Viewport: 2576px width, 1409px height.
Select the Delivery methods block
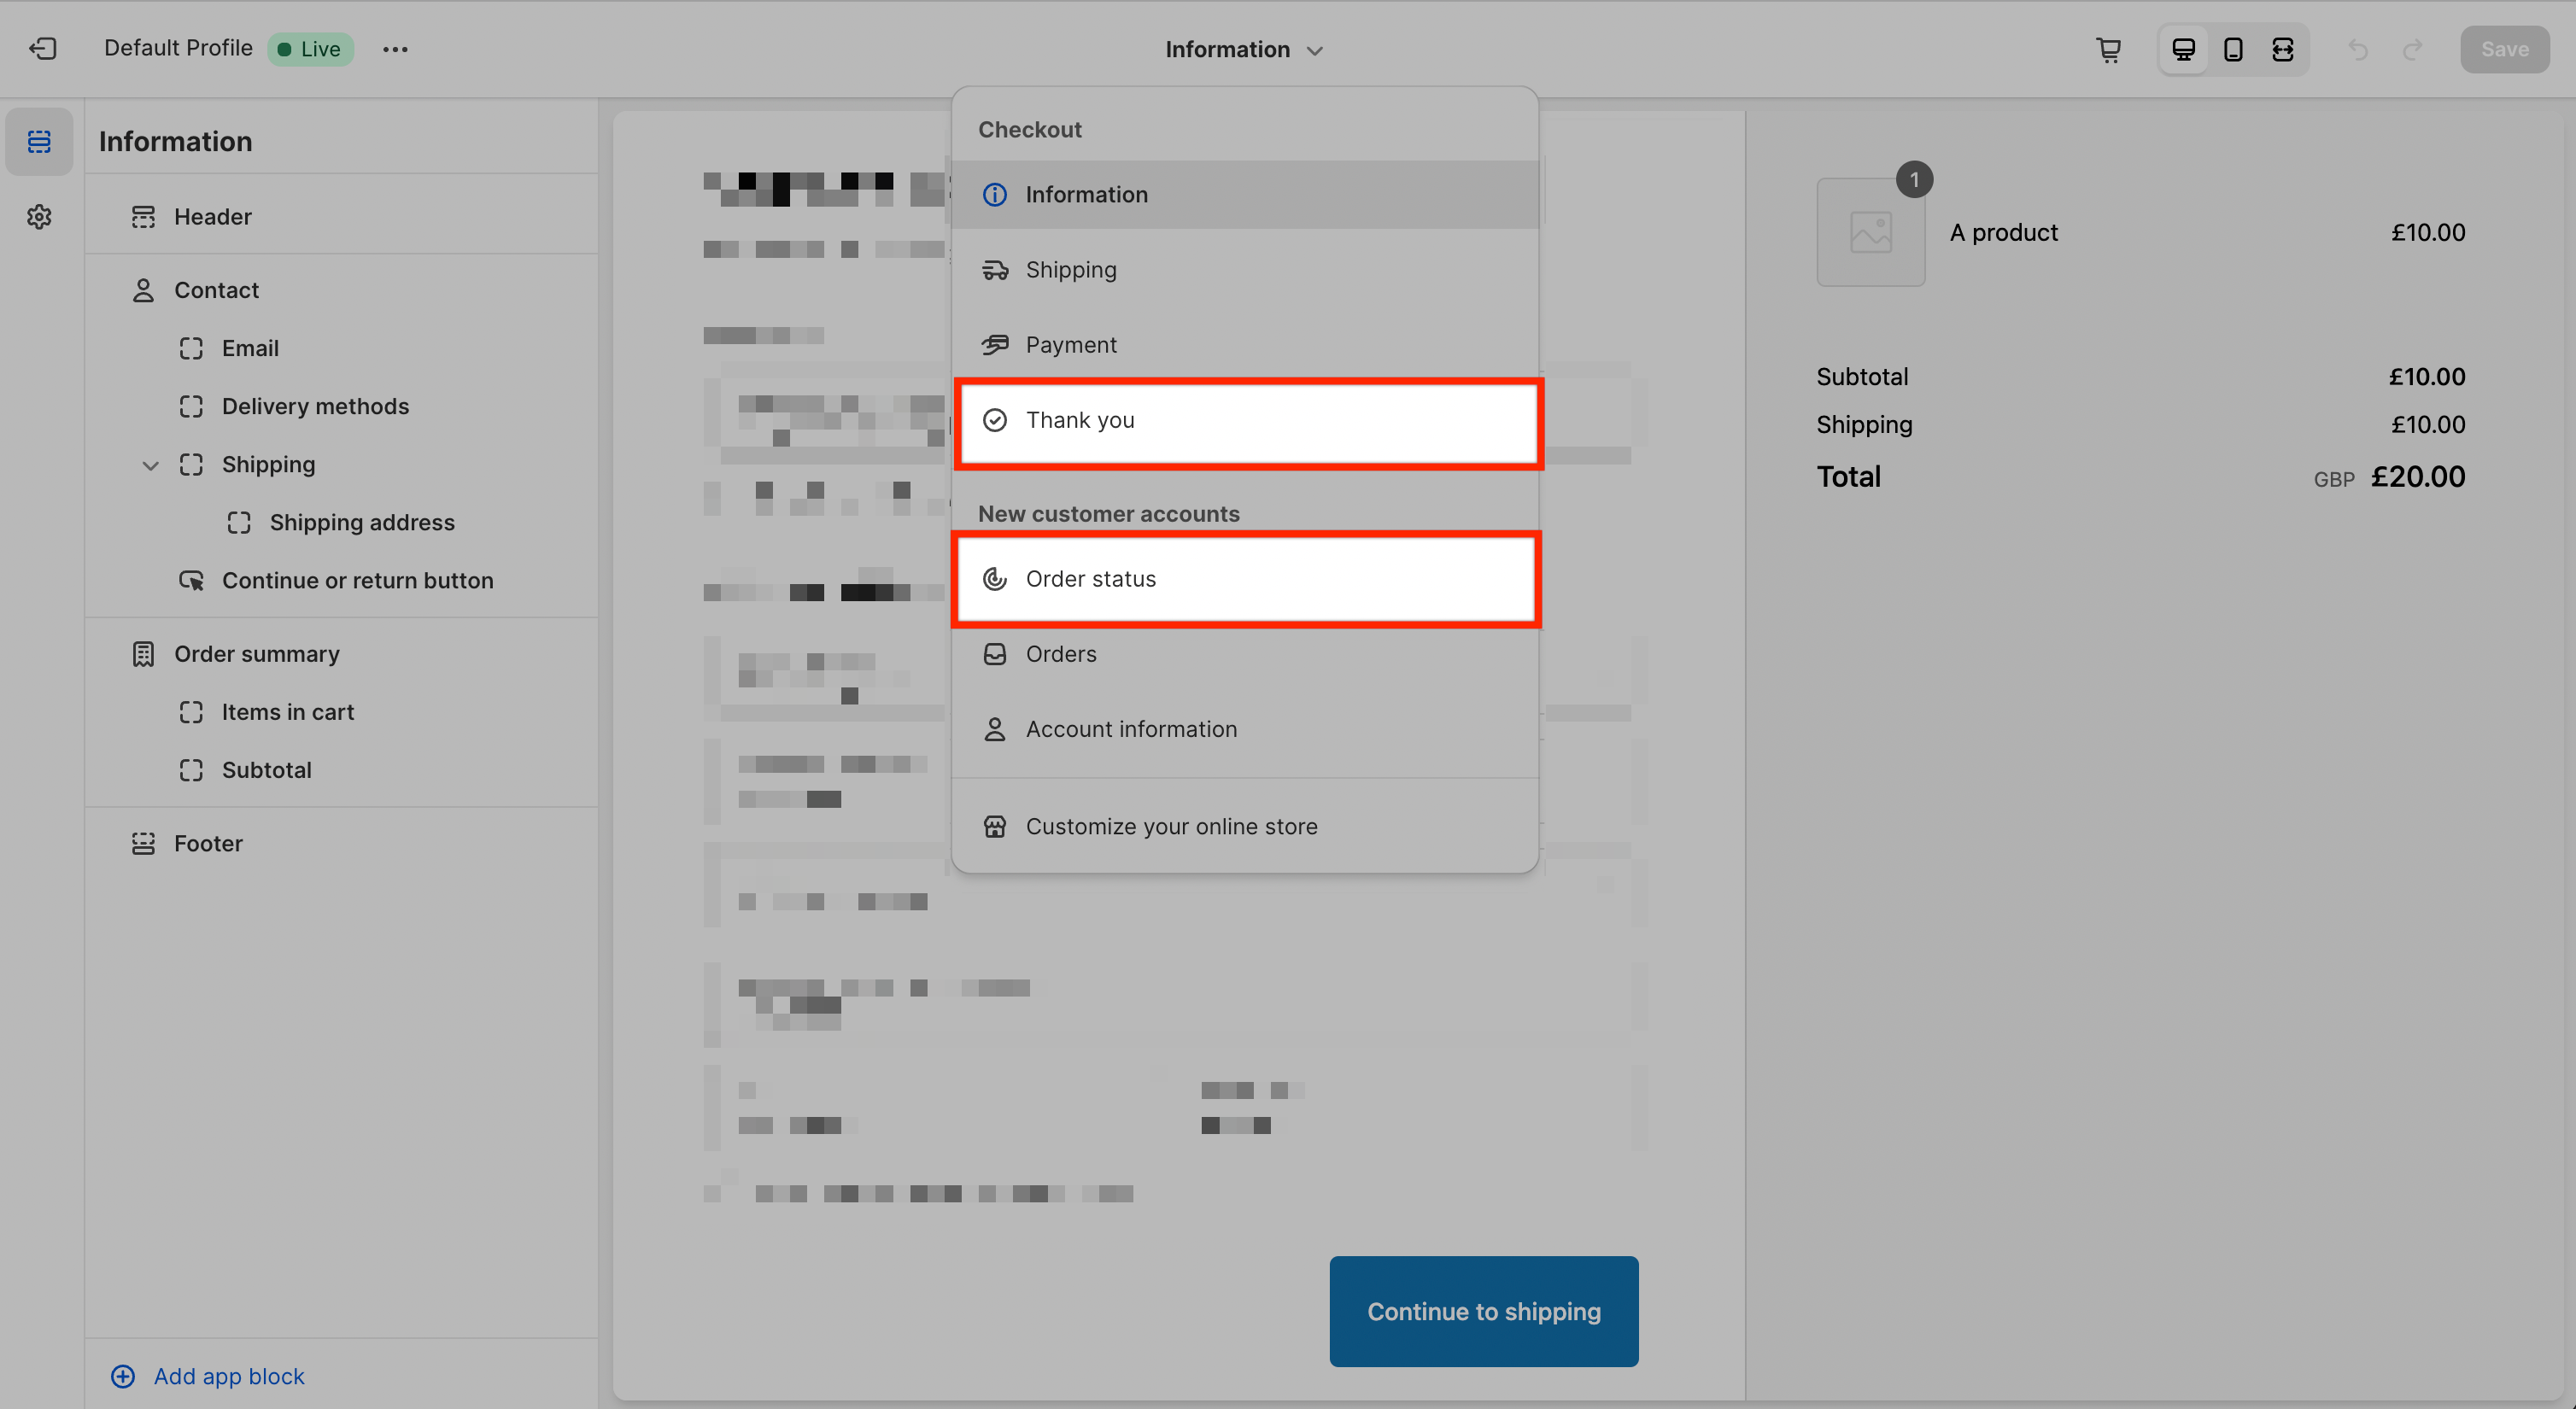(x=315, y=407)
